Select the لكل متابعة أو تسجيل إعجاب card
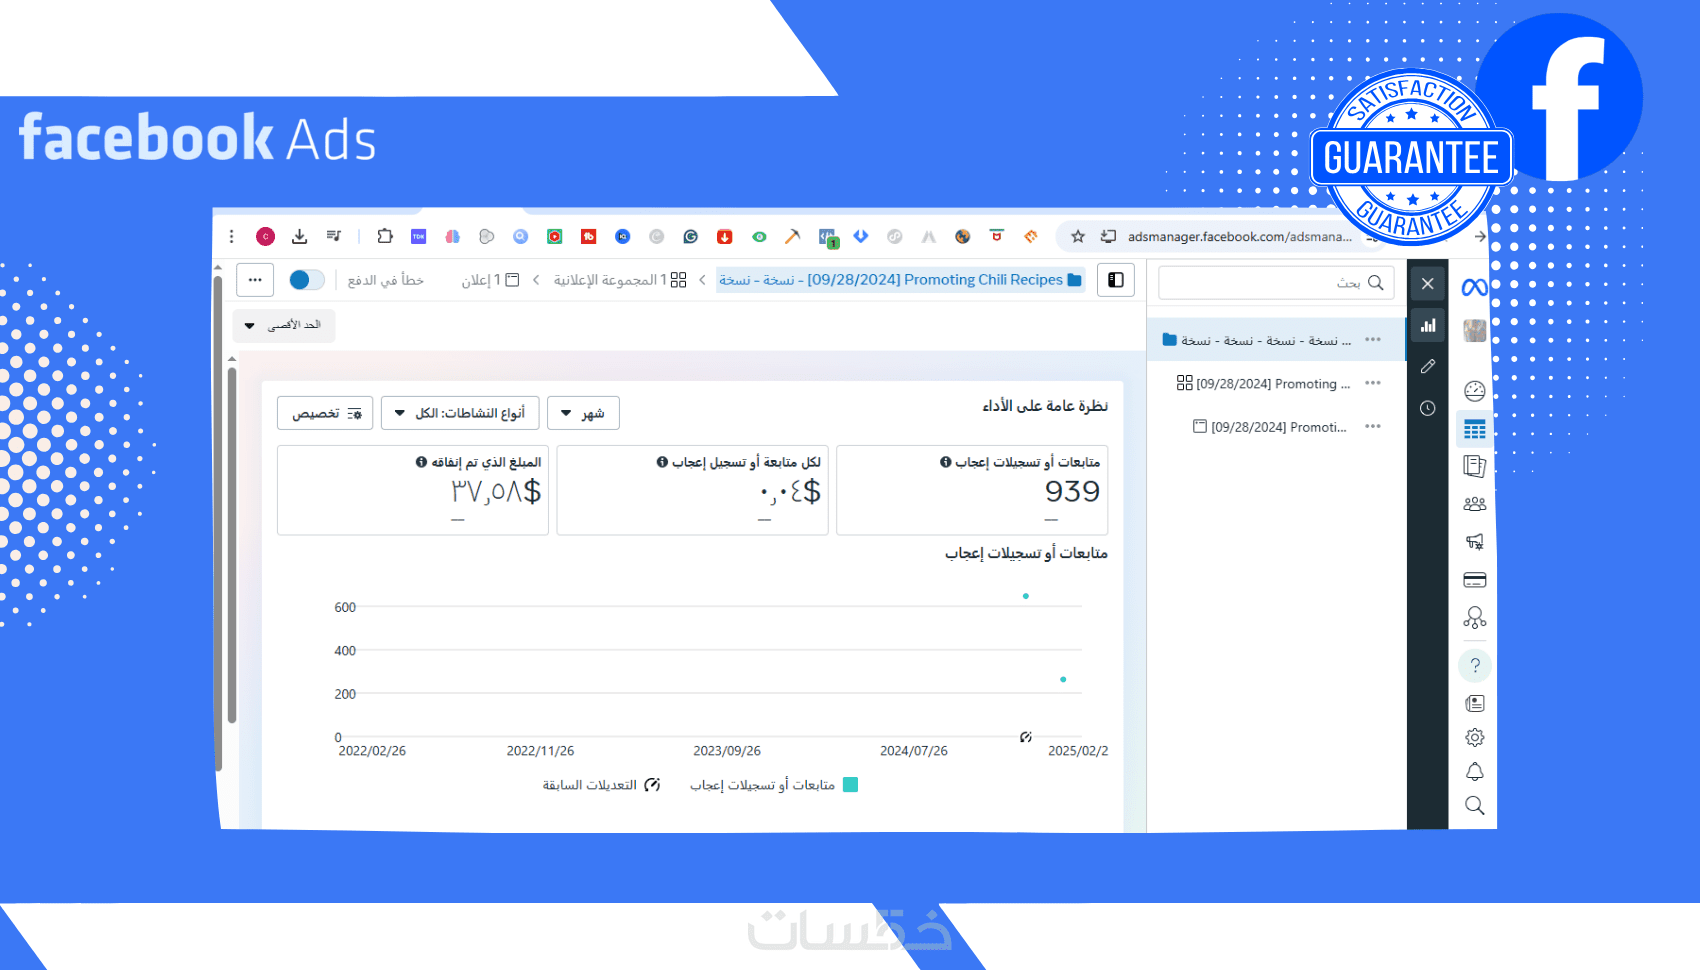Viewport: 1700px width, 970px height. [x=692, y=490]
